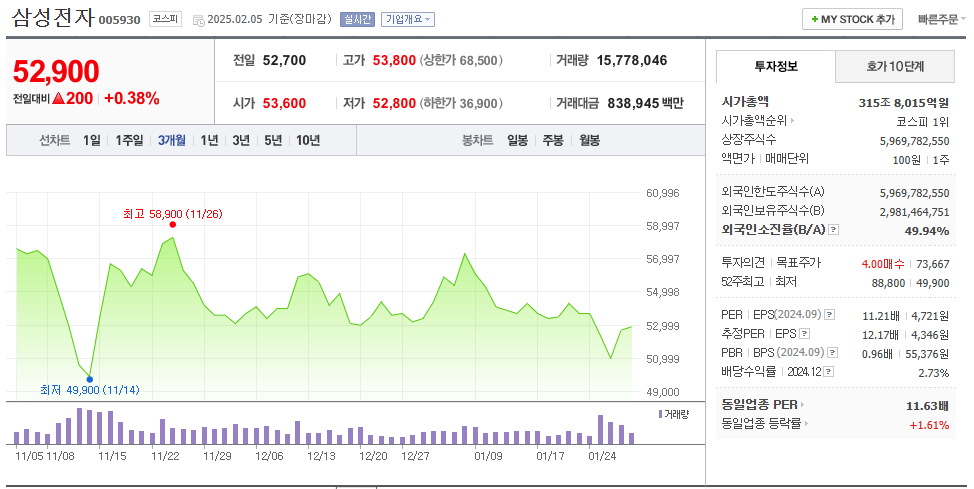Click help icon beside 추정PER EPS
This screenshot has height=489, width=974.
[x=804, y=334]
